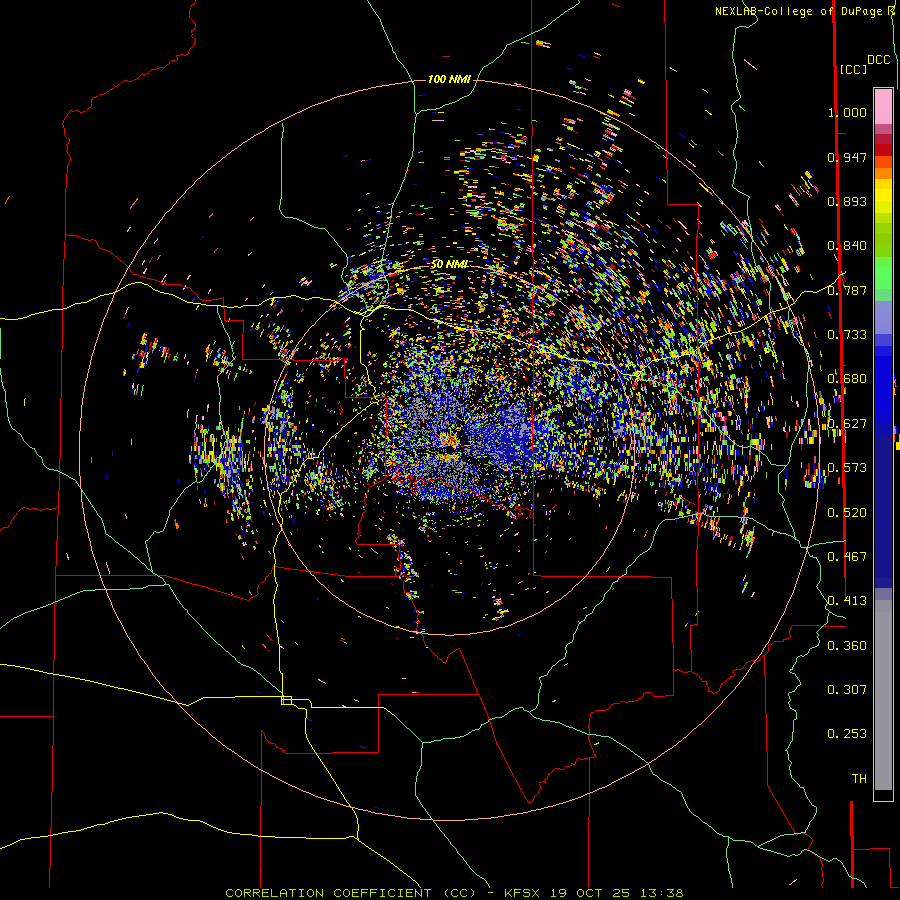Pick the pink segment atop the color bar
Image resolution: width=900 pixels, height=900 pixels.
(x=883, y=106)
